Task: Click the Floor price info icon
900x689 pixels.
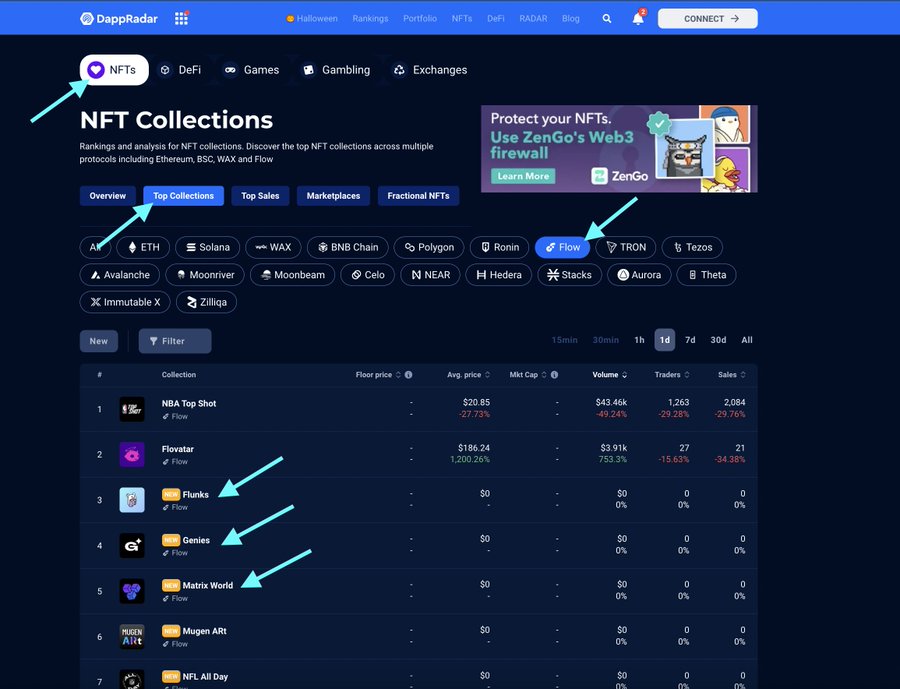Action: tap(409, 374)
